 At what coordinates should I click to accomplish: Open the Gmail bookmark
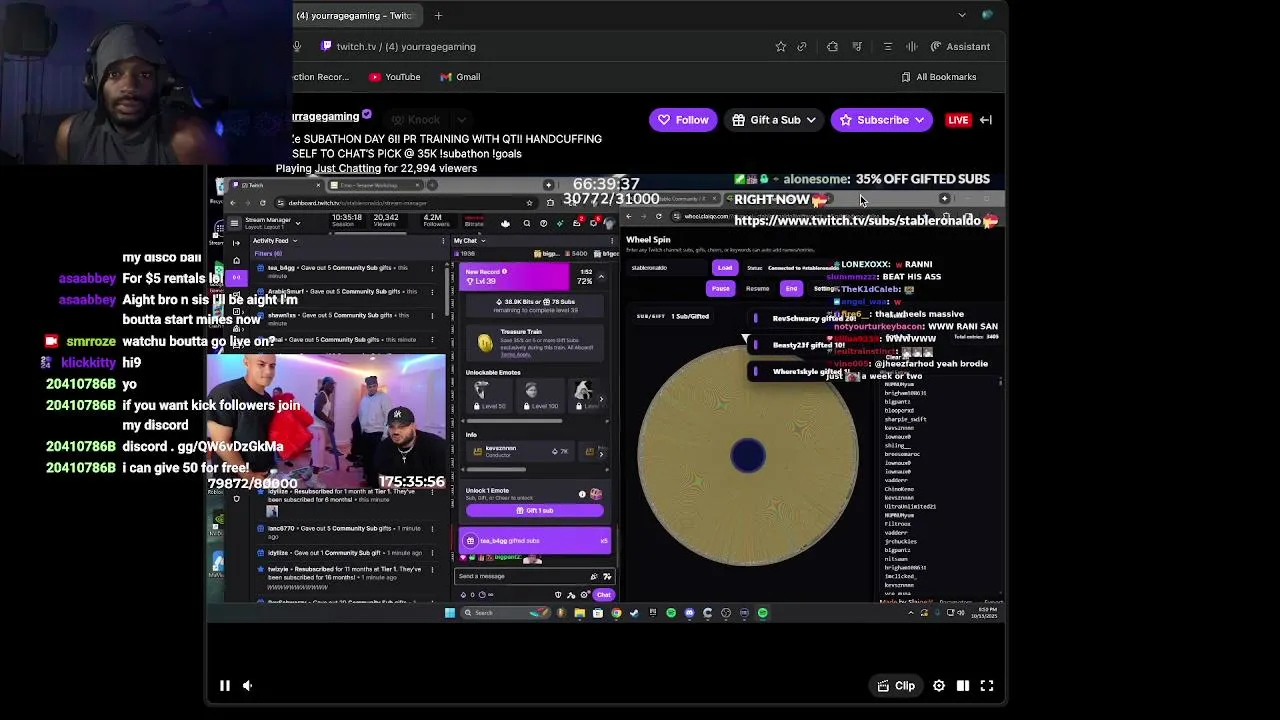coord(460,77)
